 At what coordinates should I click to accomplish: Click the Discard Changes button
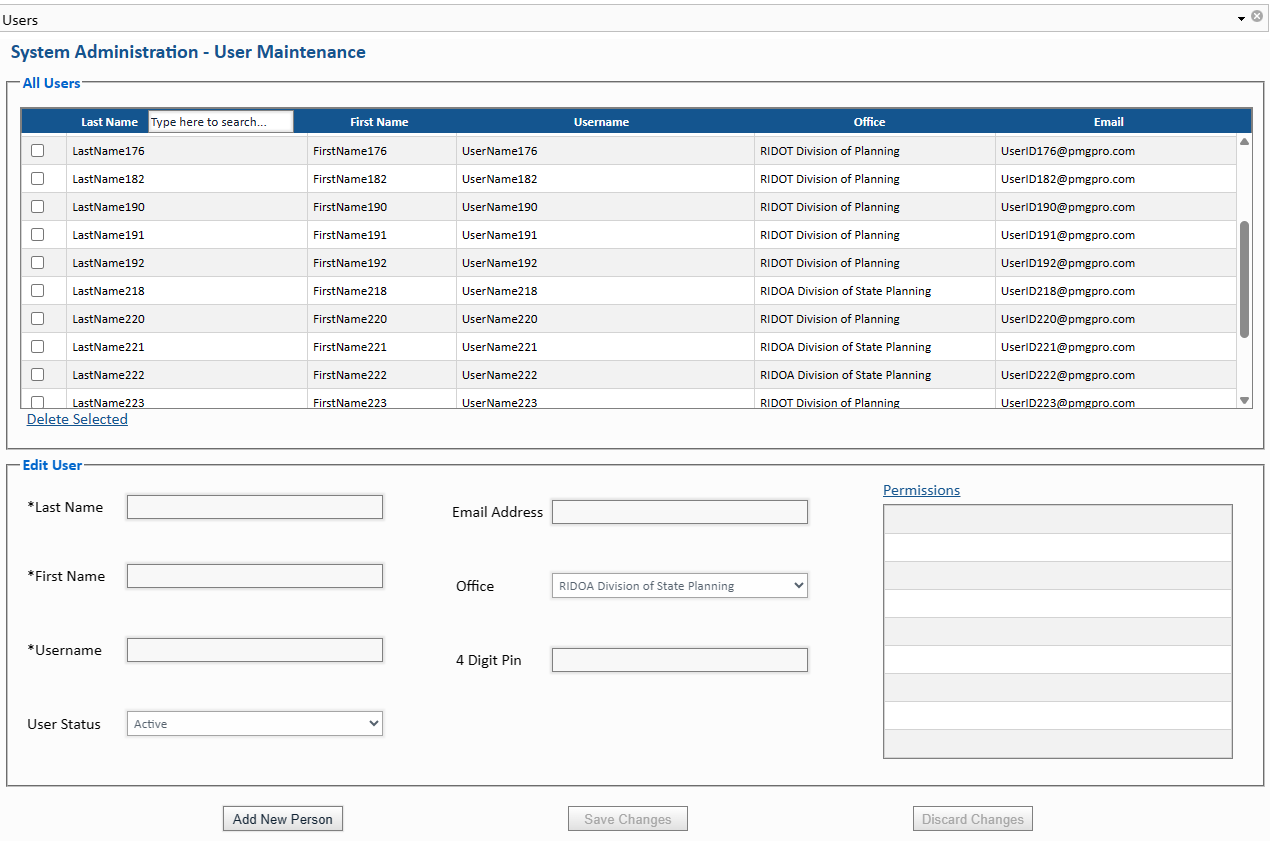point(973,819)
